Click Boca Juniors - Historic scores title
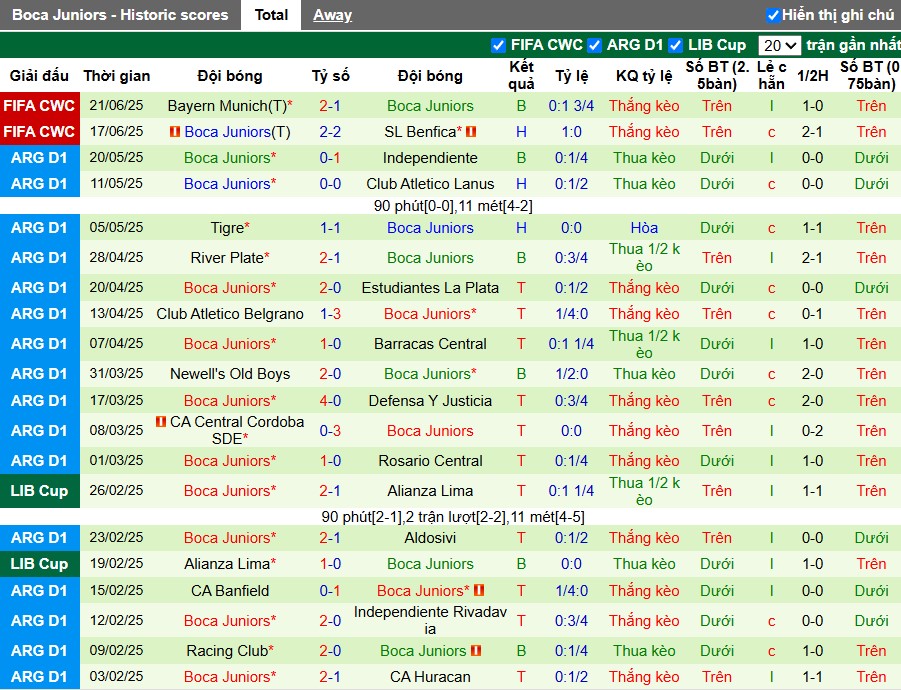The image size is (901, 690). (x=120, y=15)
